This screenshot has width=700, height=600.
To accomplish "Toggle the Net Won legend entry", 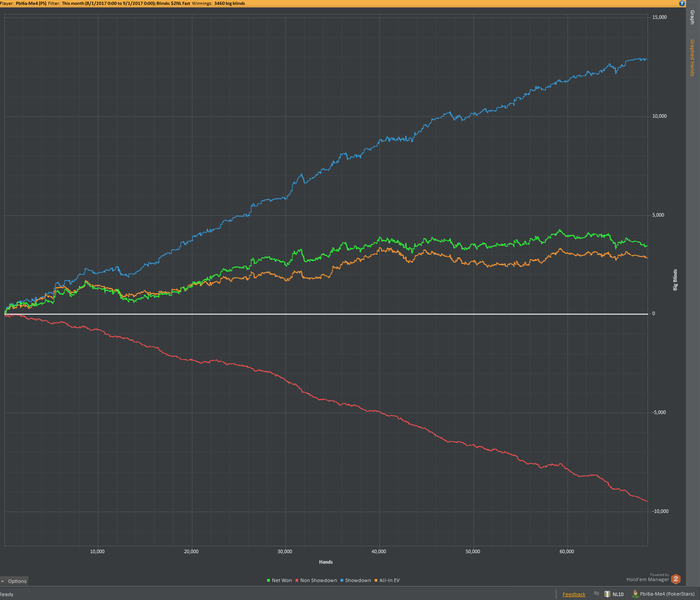I will (x=279, y=580).
